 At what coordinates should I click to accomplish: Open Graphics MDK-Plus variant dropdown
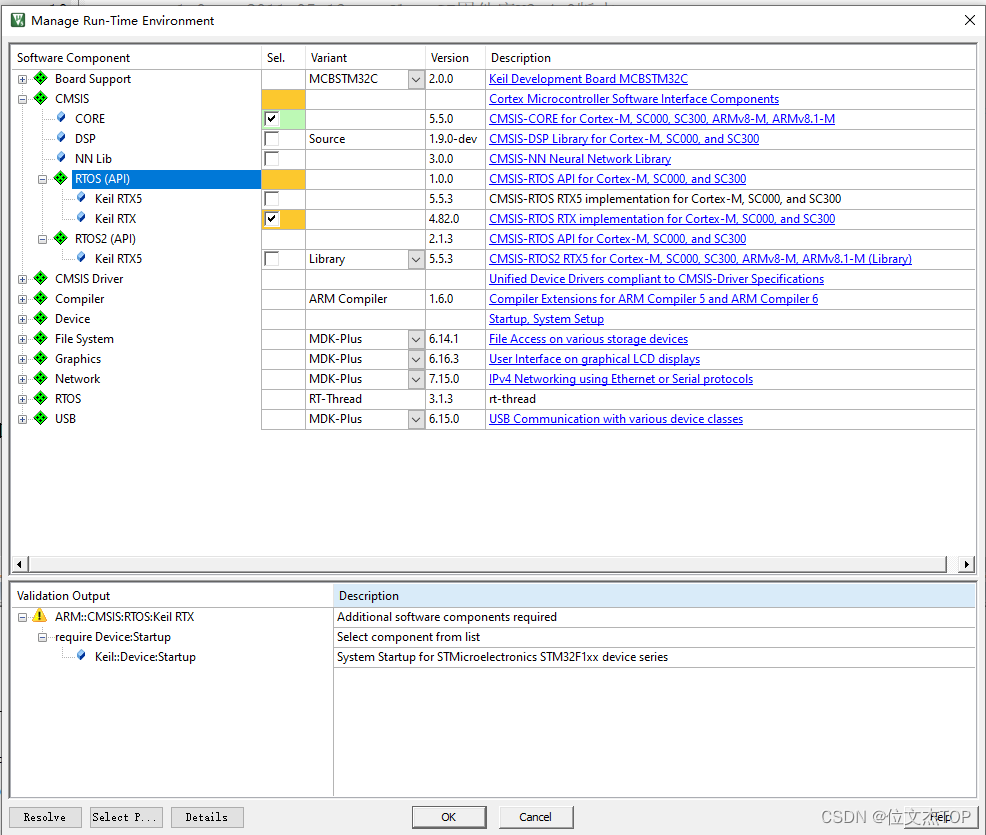(x=416, y=359)
